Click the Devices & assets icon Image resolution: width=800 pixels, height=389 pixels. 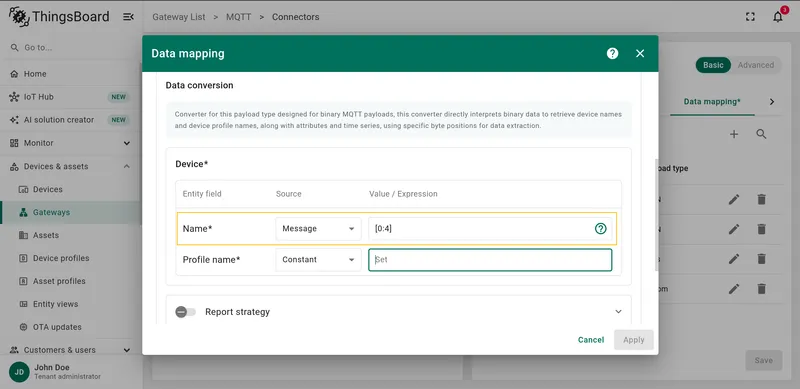pyautogui.click(x=14, y=166)
